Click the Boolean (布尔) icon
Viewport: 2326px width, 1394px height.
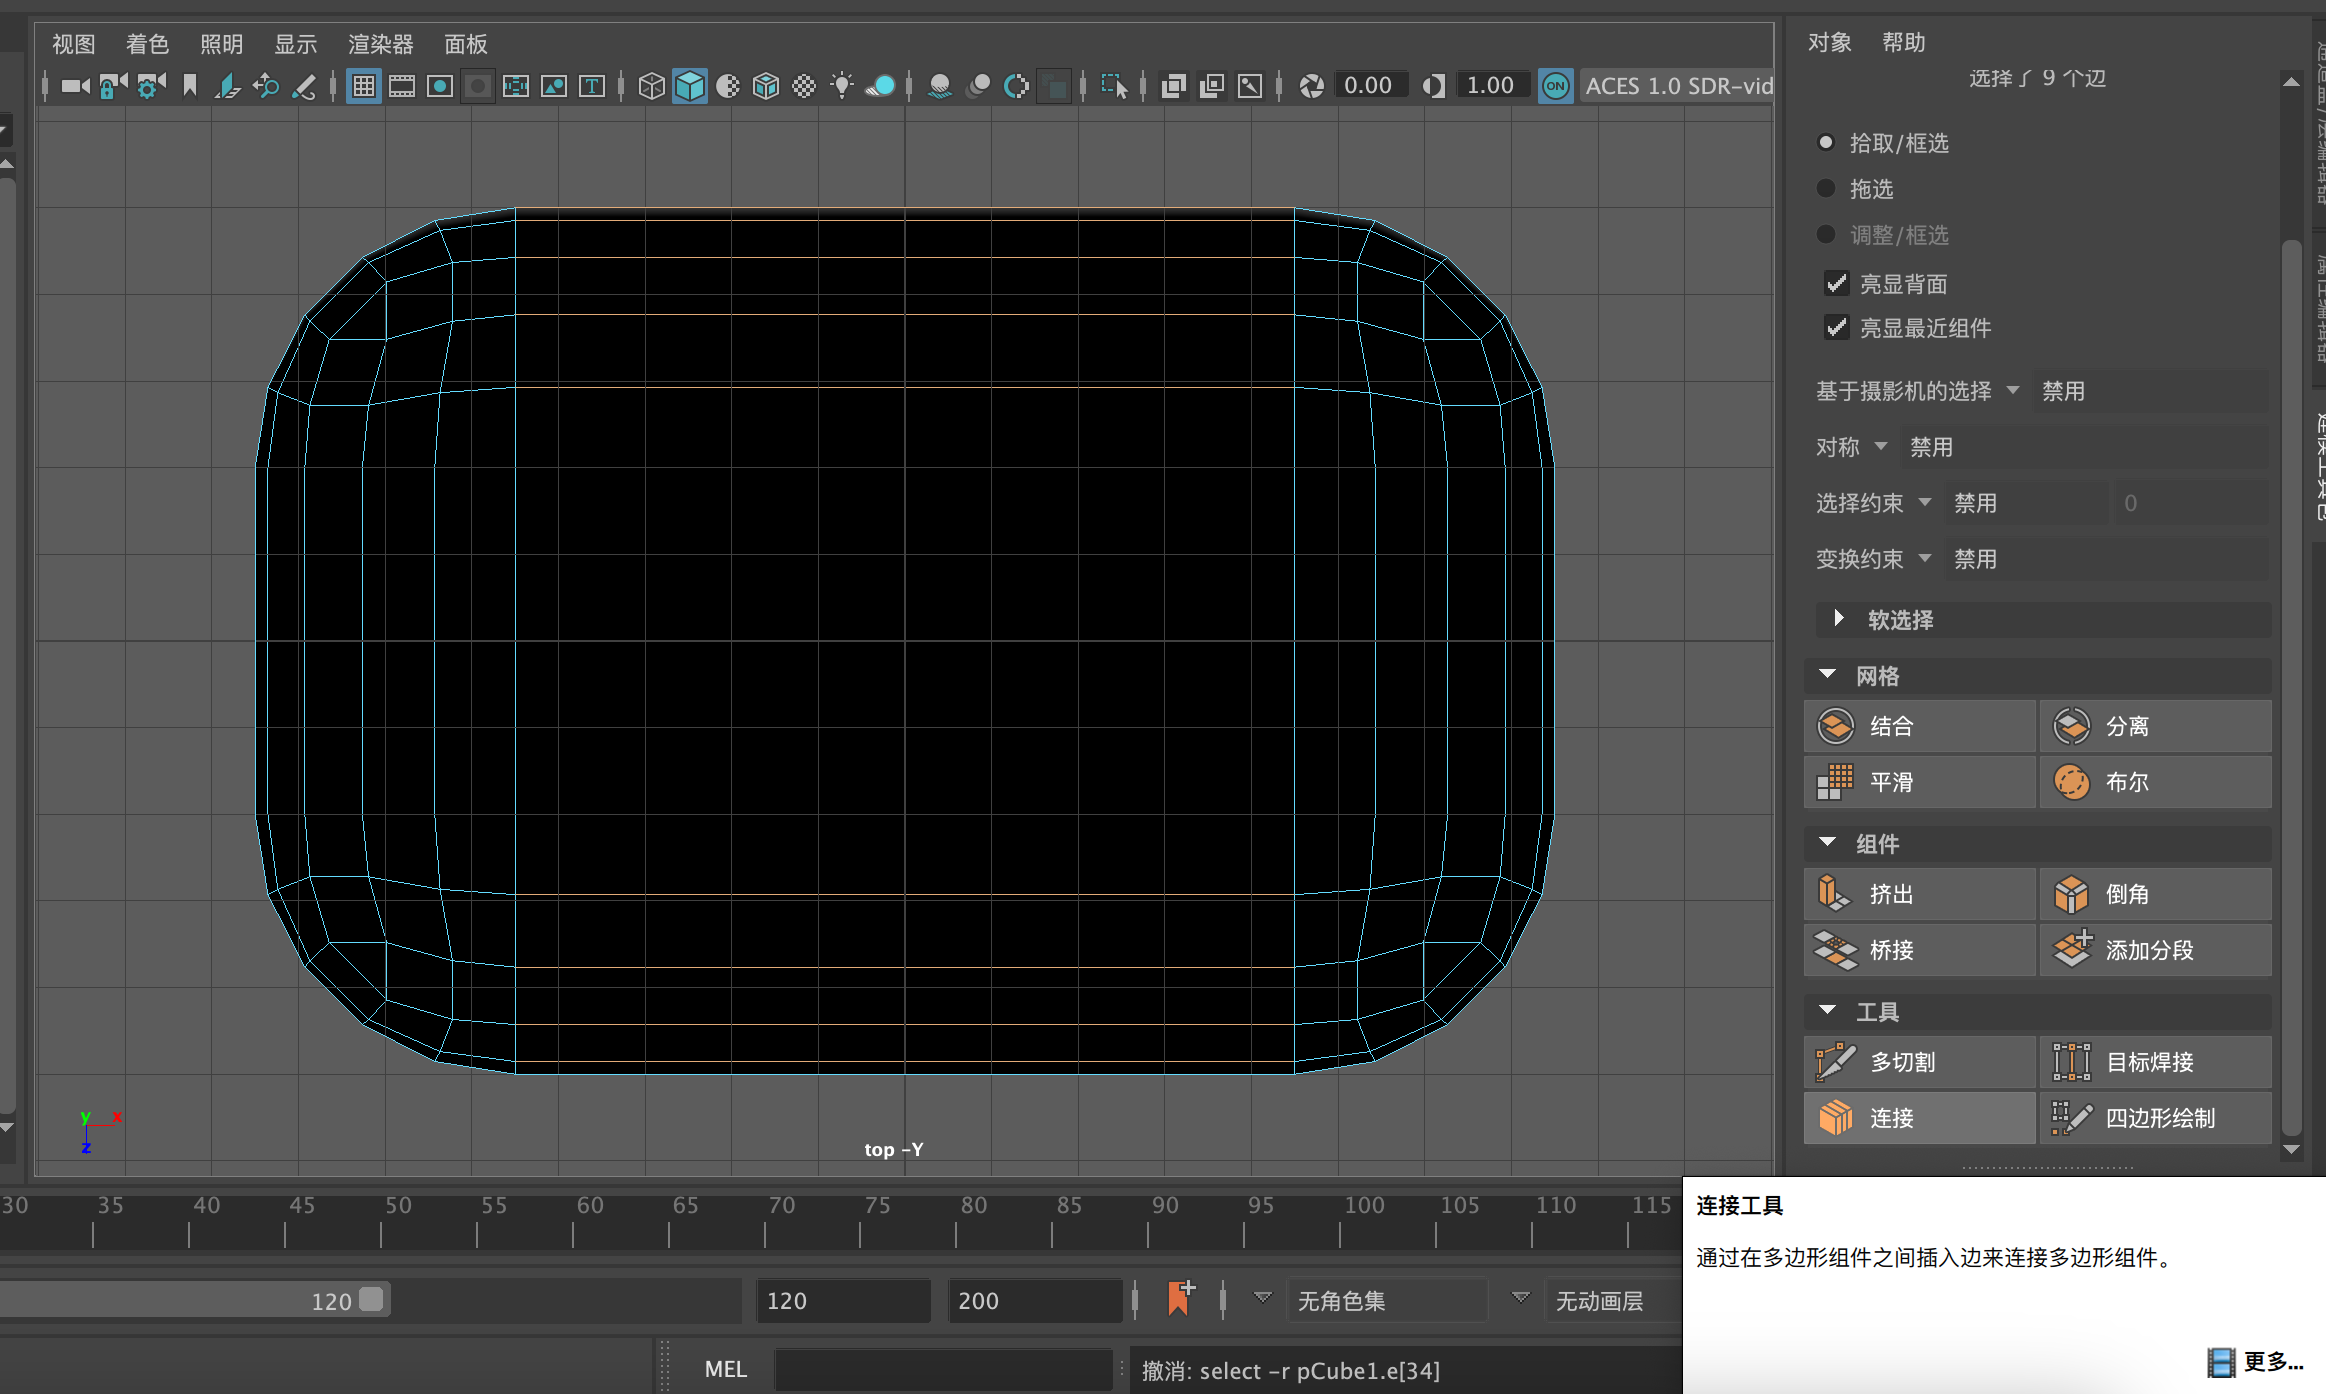click(2070, 781)
